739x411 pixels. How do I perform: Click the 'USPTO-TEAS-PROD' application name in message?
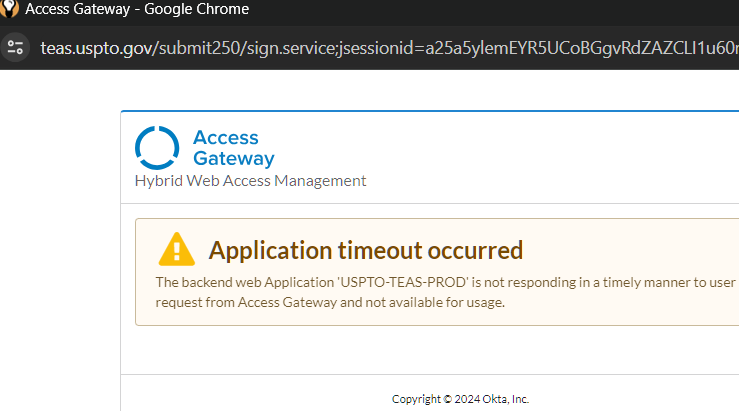coord(402,282)
